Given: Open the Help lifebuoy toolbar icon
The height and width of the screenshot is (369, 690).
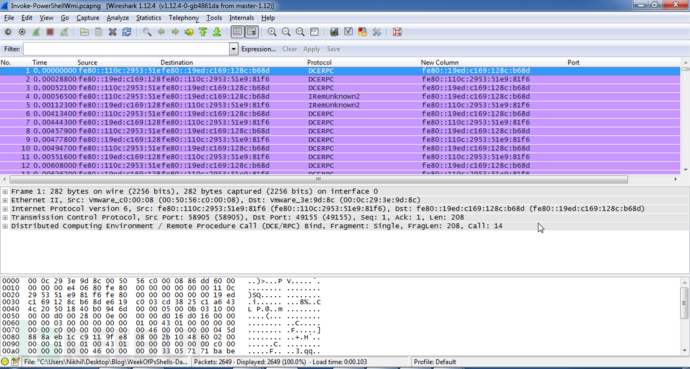Looking at the screenshot, I should pyautogui.click(x=397, y=32).
